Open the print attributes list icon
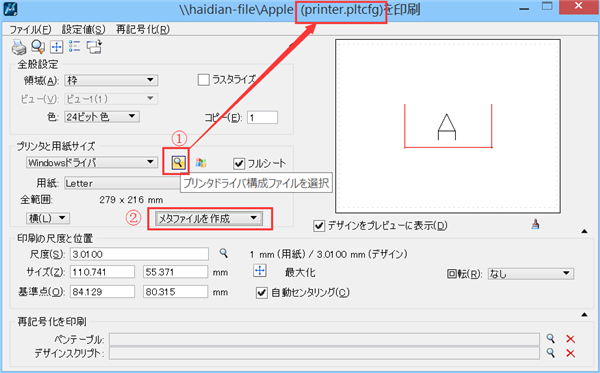Viewport: 600px width, 373px height. pyautogui.click(x=75, y=47)
